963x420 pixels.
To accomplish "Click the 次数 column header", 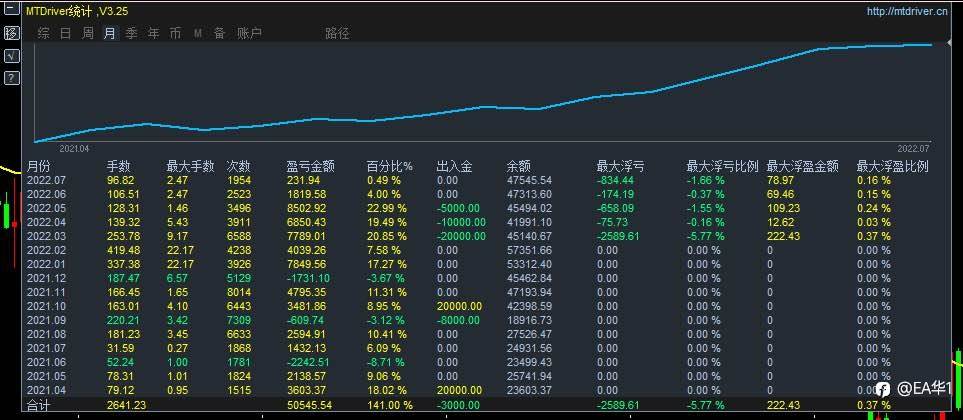I will (x=238, y=166).
